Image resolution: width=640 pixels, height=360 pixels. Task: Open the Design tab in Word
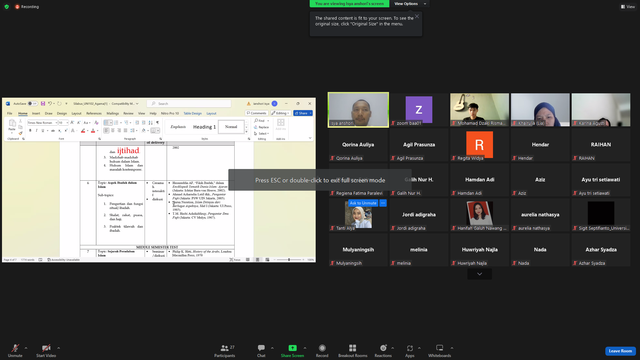pos(62,113)
